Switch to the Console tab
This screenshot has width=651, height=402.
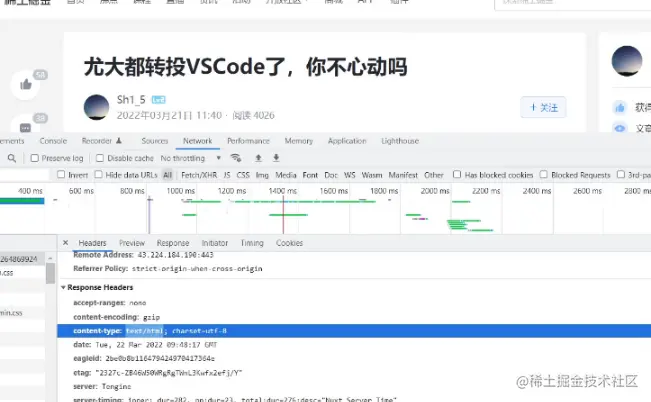53,141
